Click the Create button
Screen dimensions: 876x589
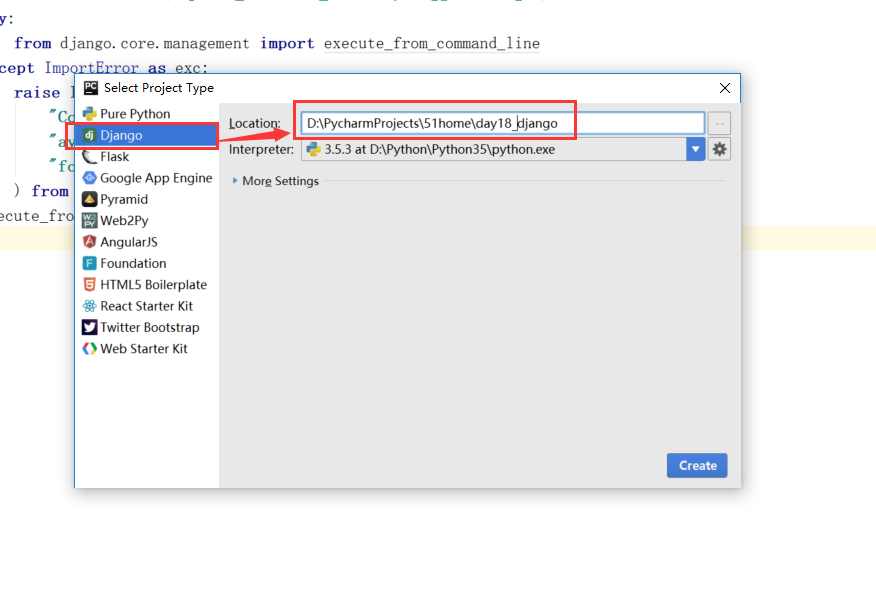point(697,466)
